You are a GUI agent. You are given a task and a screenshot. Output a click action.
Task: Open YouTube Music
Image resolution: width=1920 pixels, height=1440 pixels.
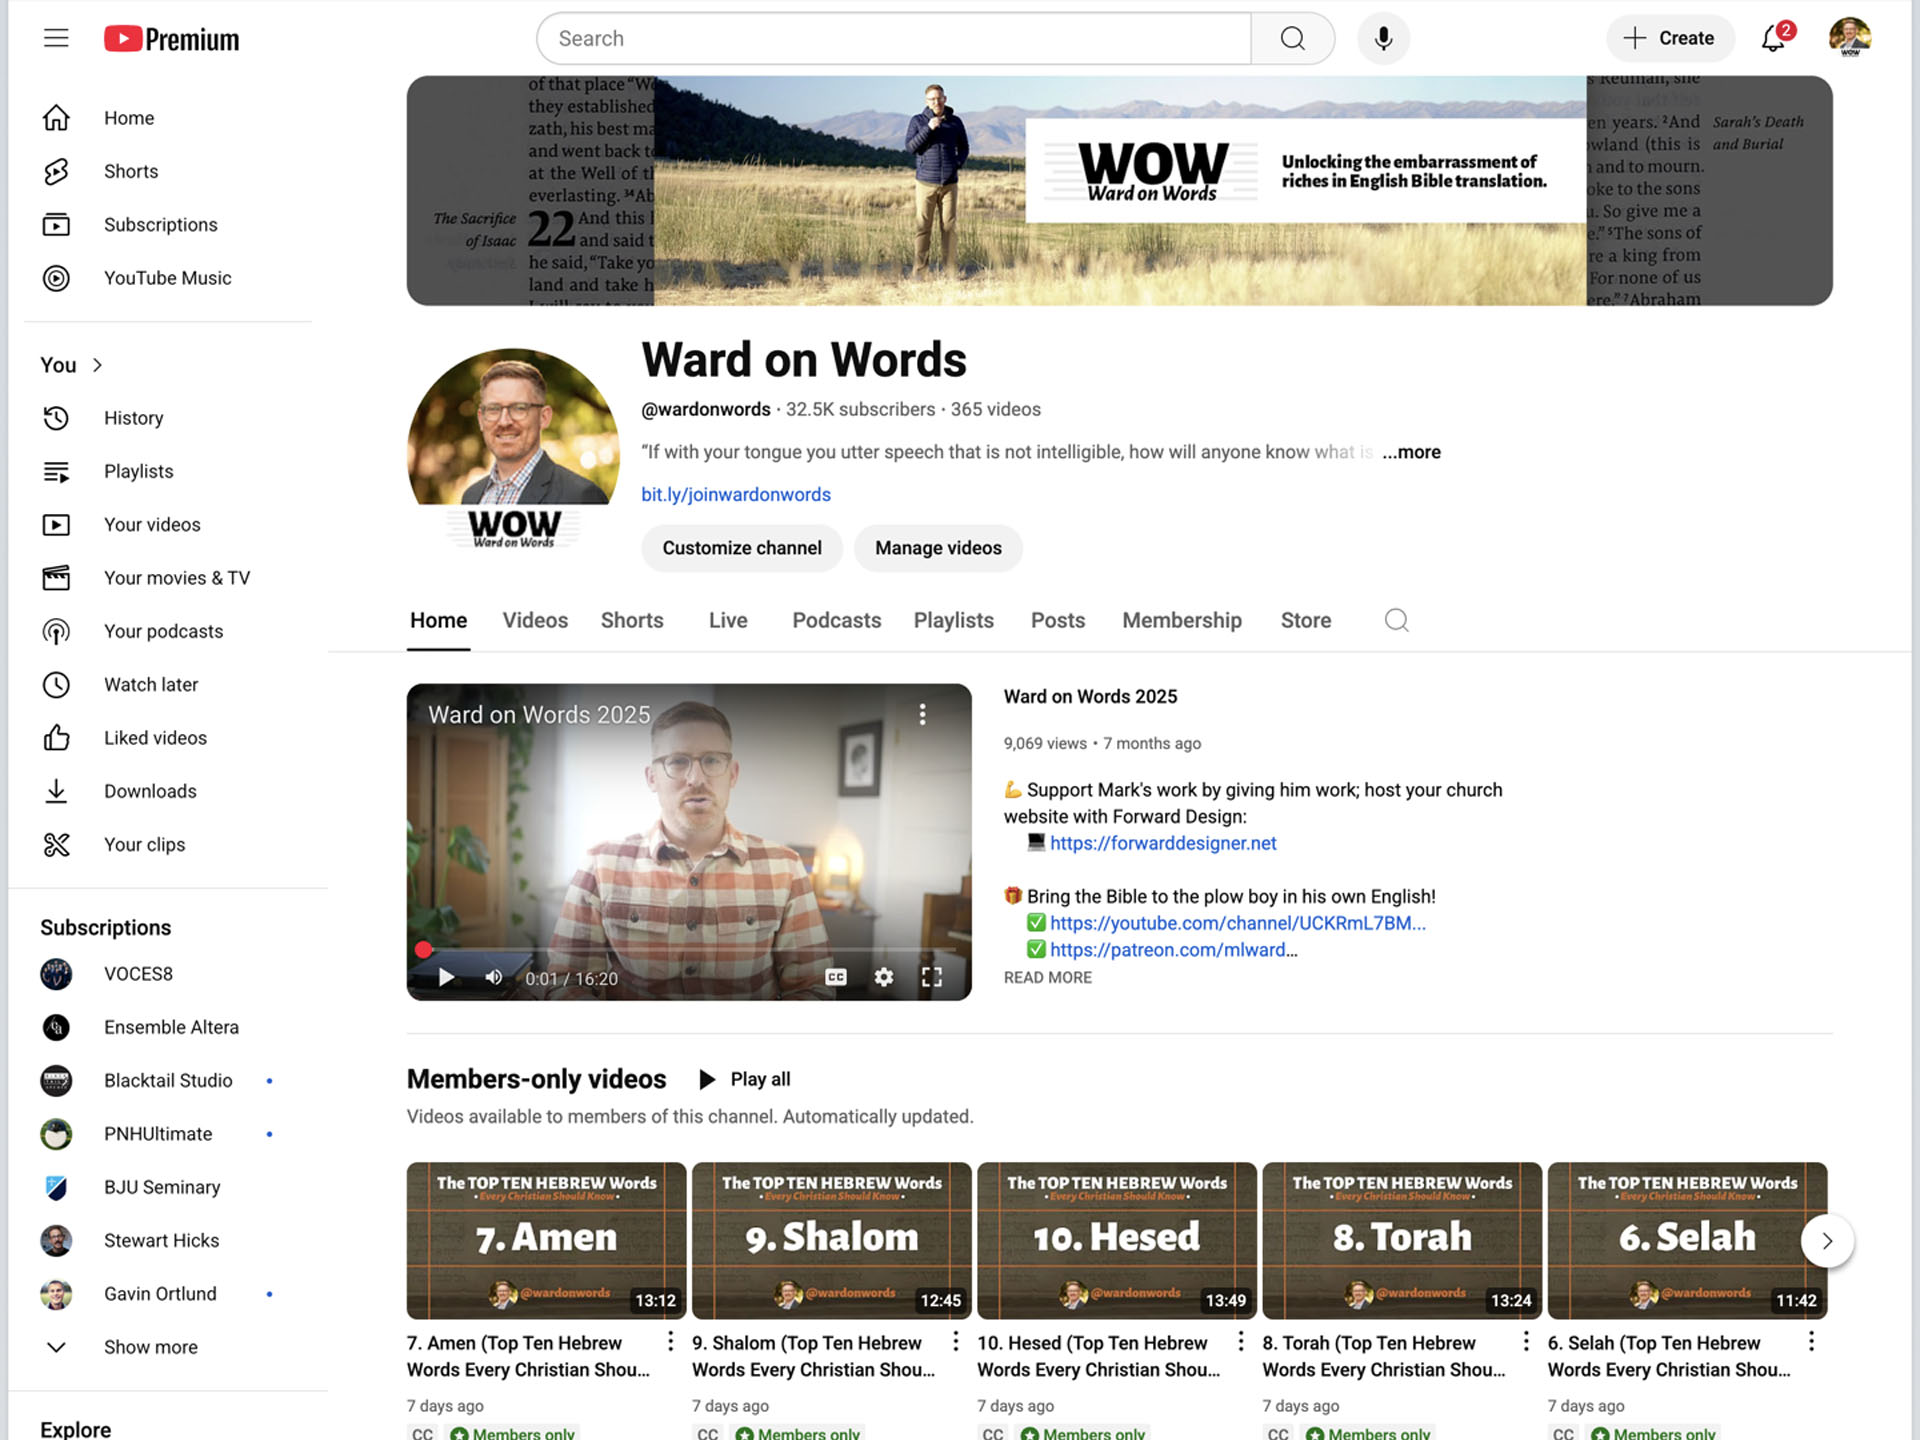(x=168, y=278)
